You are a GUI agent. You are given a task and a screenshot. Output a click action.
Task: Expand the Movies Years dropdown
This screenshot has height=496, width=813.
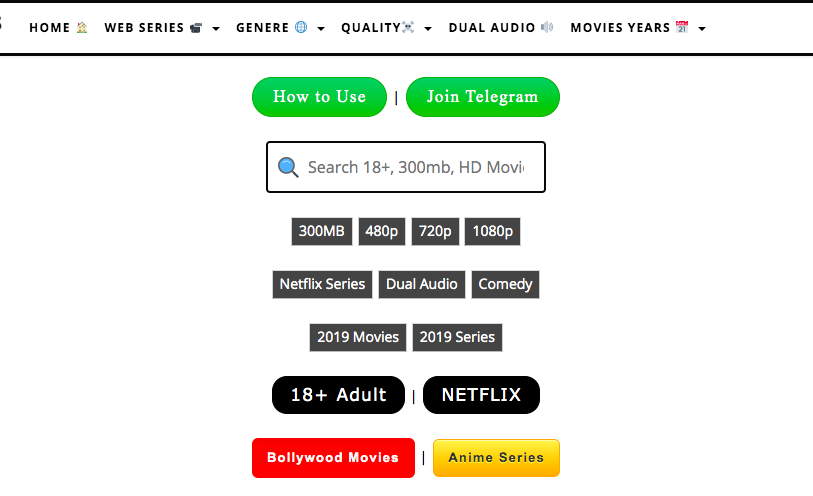[638, 28]
